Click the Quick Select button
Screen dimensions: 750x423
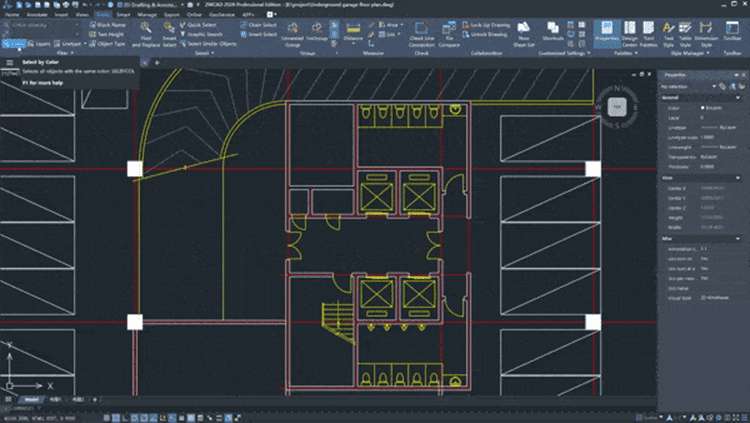[199, 24]
